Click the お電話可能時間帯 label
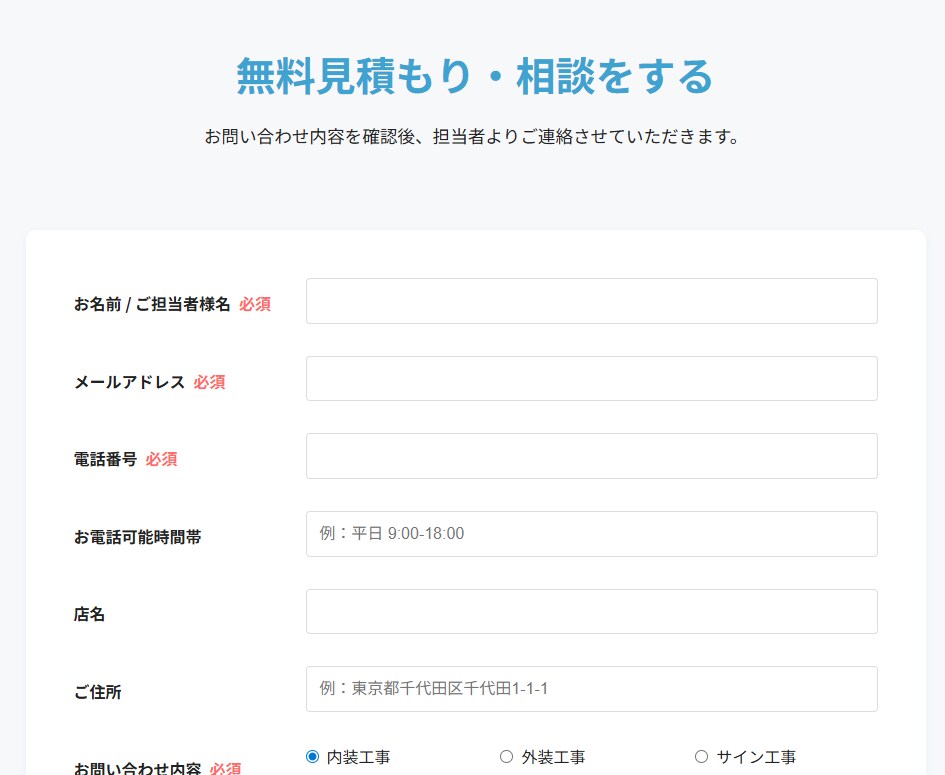945x775 pixels. pyautogui.click(x=137, y=537)
